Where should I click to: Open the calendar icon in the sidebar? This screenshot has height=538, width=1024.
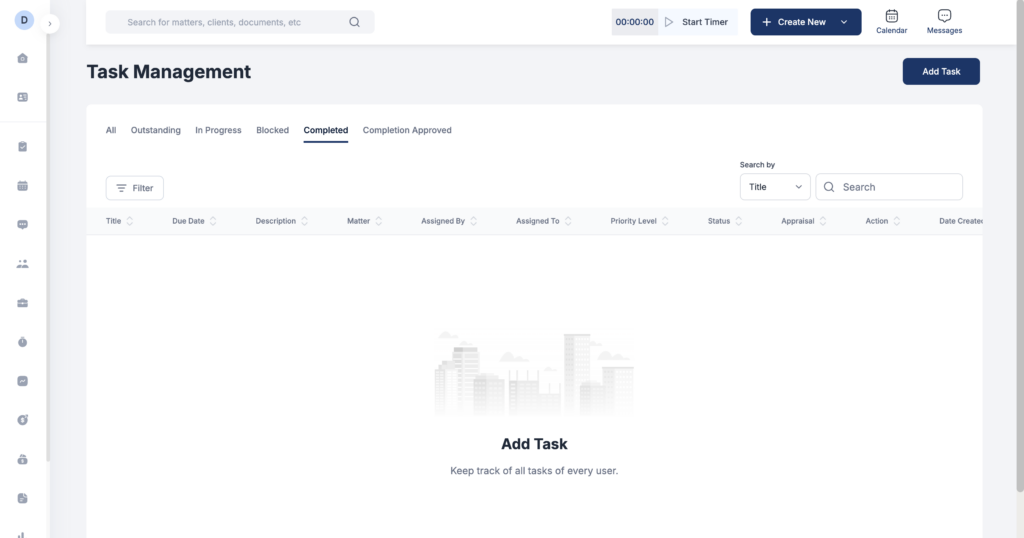(23, 186)
